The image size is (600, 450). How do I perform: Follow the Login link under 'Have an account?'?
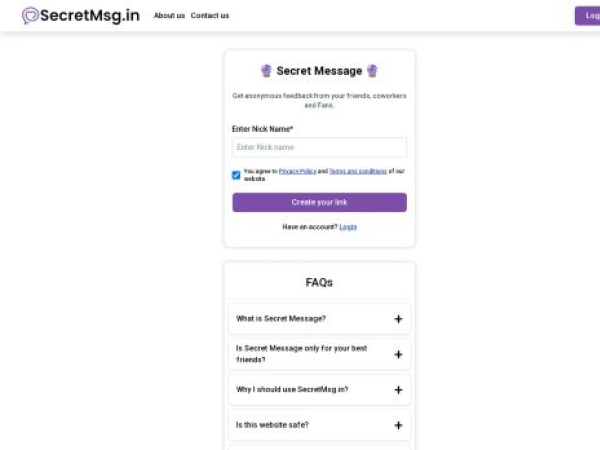tap(348, 227)
